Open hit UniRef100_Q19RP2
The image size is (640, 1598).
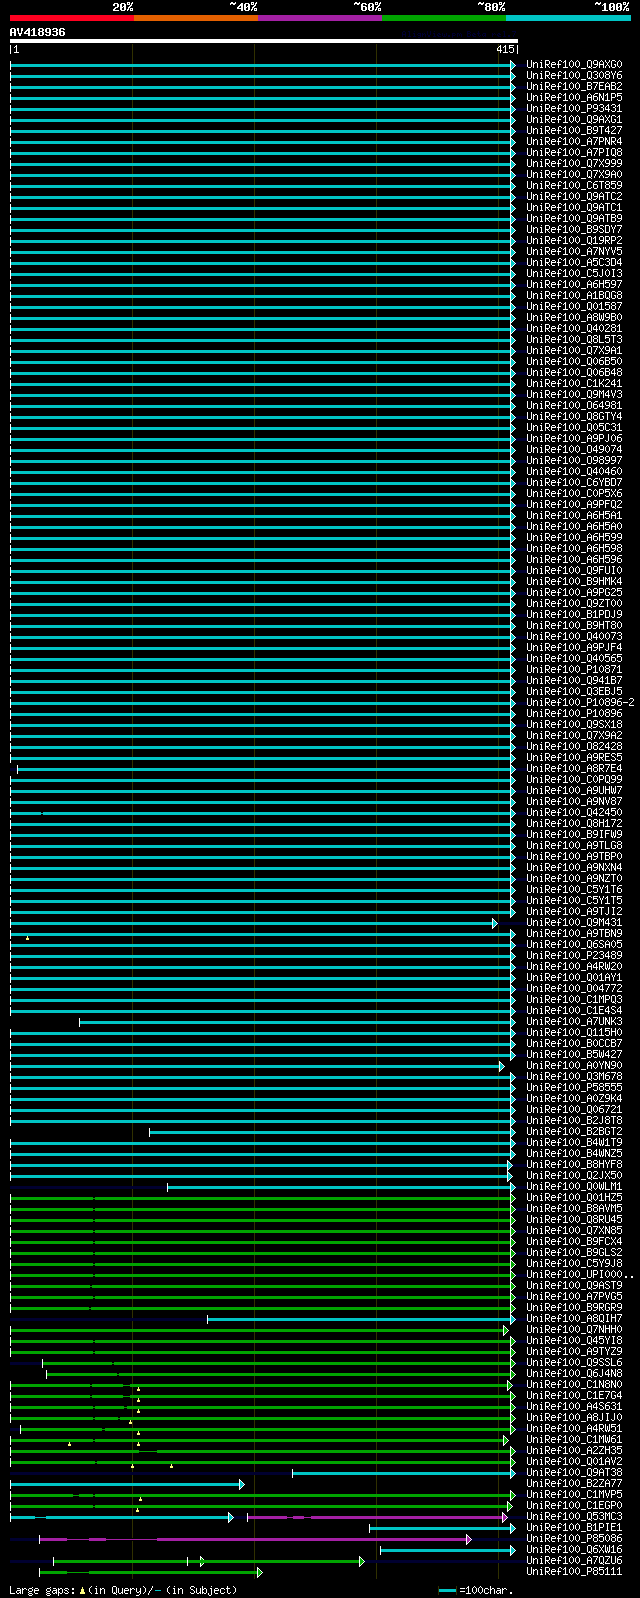tap(574, 241)
